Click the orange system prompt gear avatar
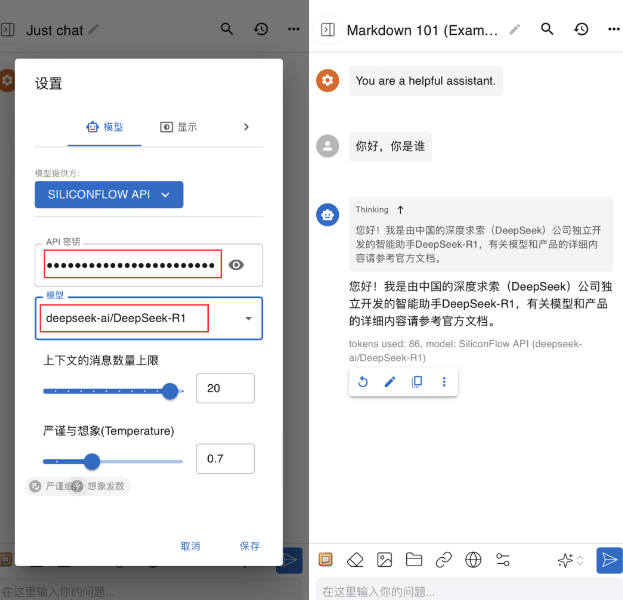This screenshot has height=600, width=623. [327, 81]
